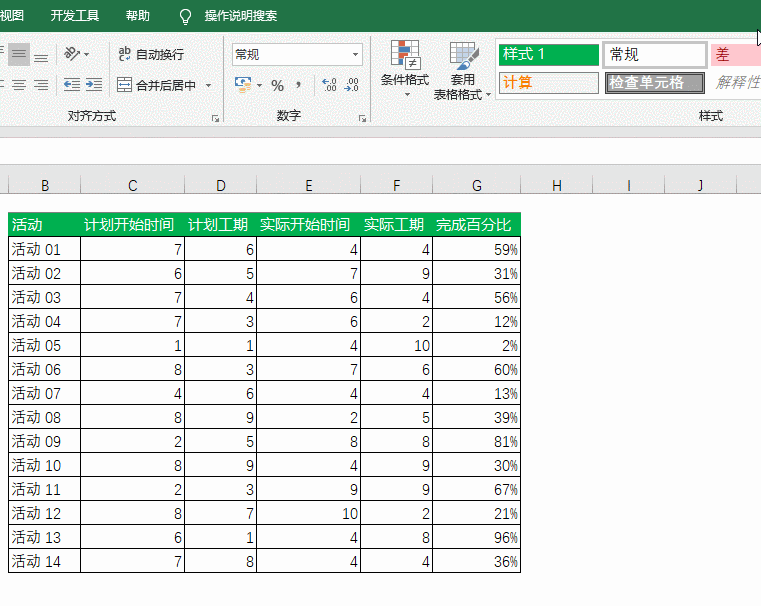Select the 67% cell of 活动 11

coord(477,489)
